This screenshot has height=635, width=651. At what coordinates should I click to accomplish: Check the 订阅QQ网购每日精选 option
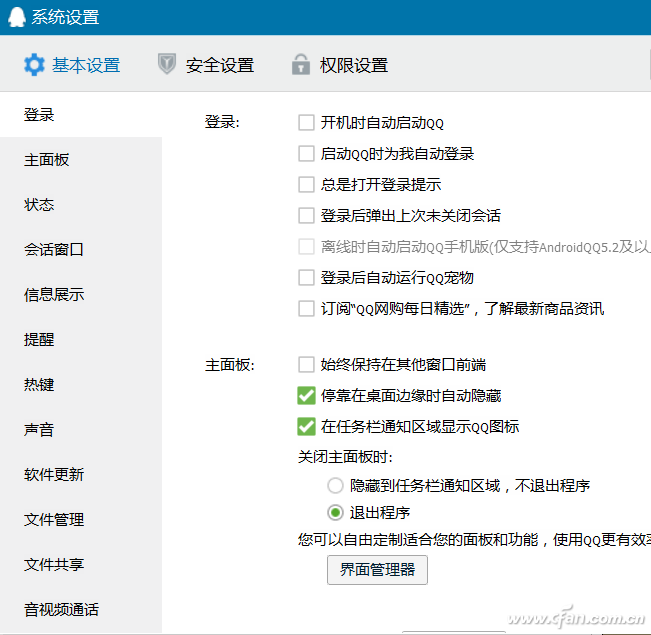306,309
